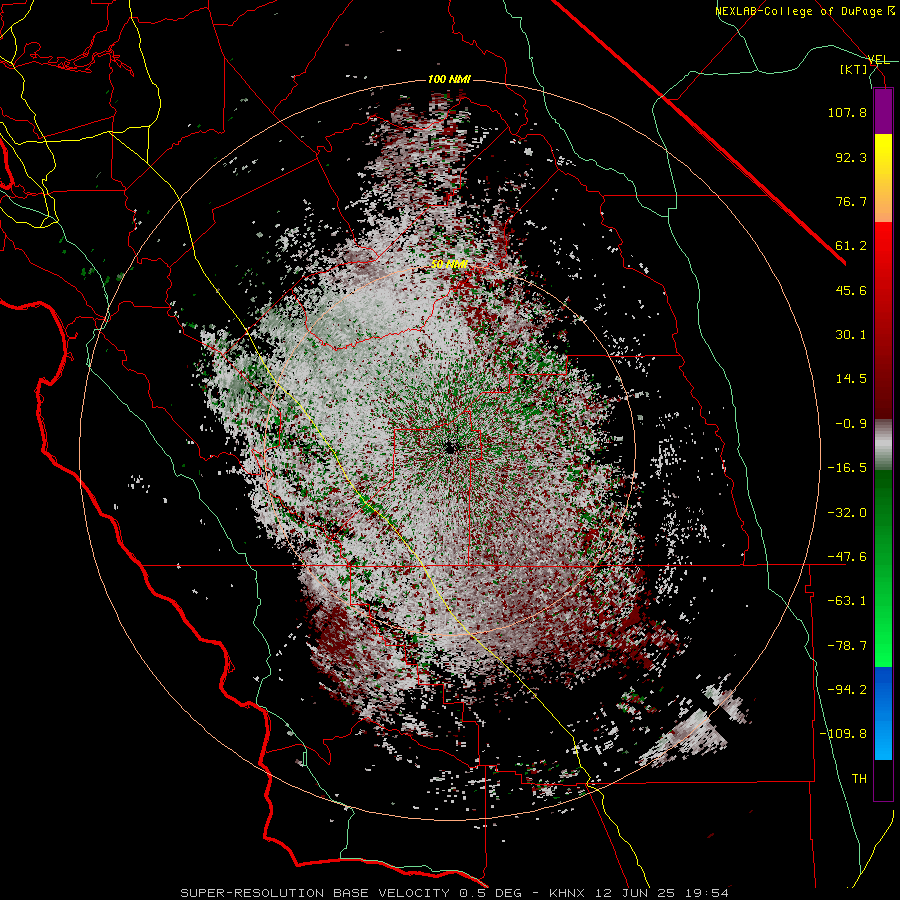
Task: Click the purple segment of the color bar
Action: click(883, 111)
